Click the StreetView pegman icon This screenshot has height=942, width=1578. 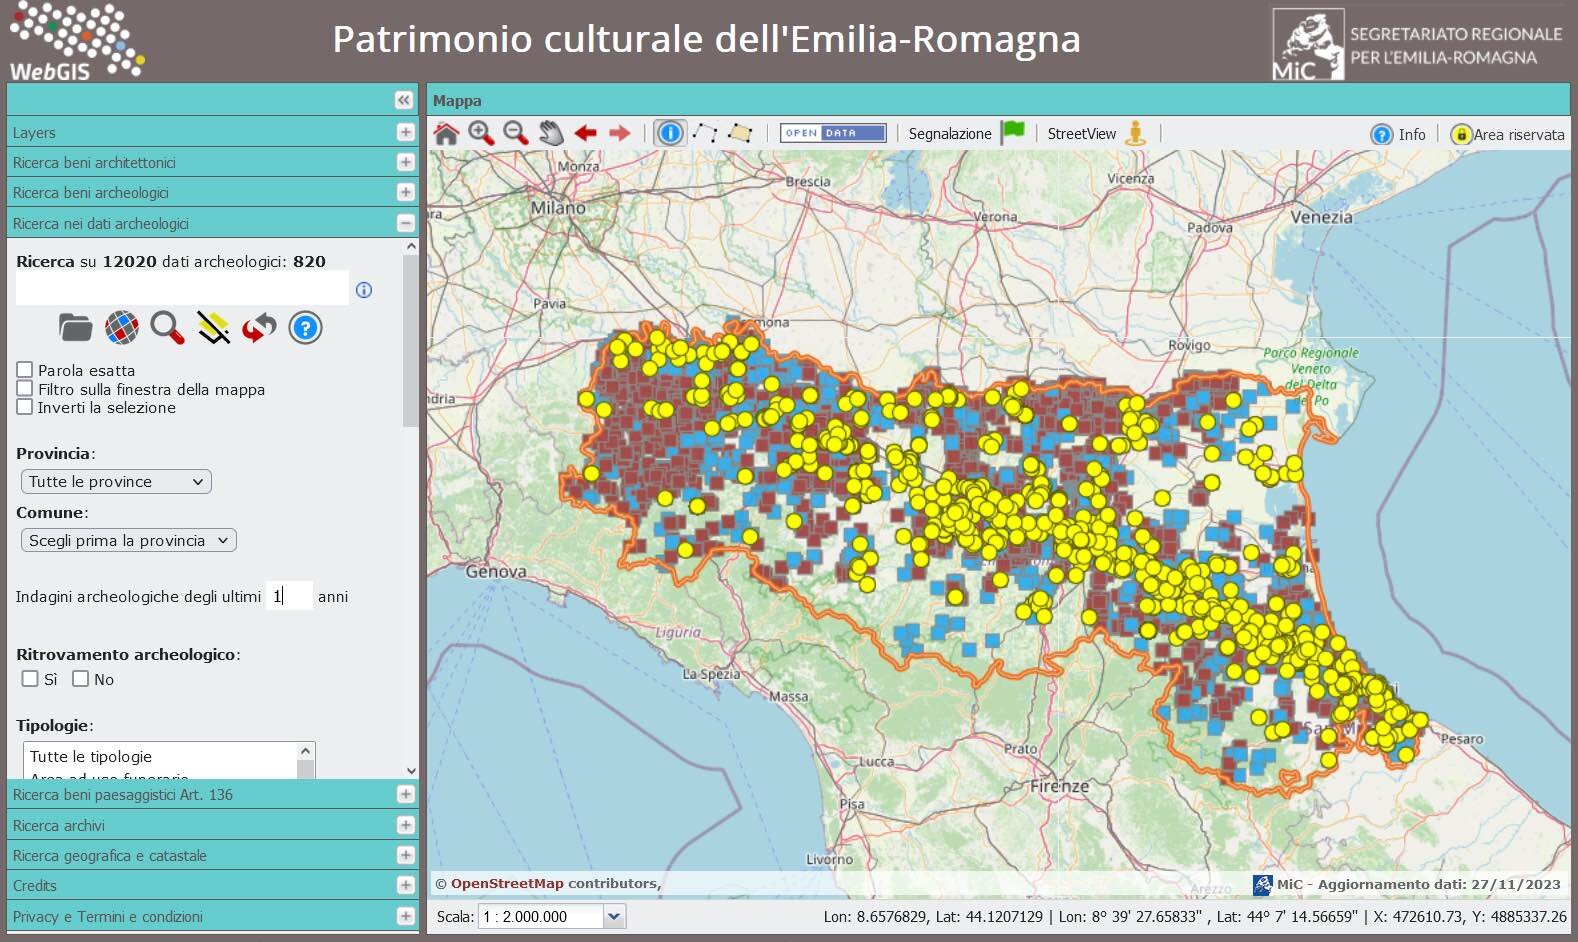tap(1135, 133)
